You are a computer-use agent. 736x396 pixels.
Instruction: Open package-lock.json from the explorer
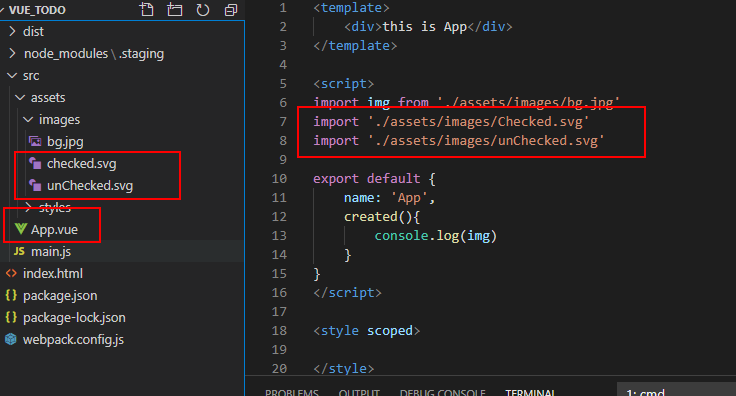[x=74, y=318]
